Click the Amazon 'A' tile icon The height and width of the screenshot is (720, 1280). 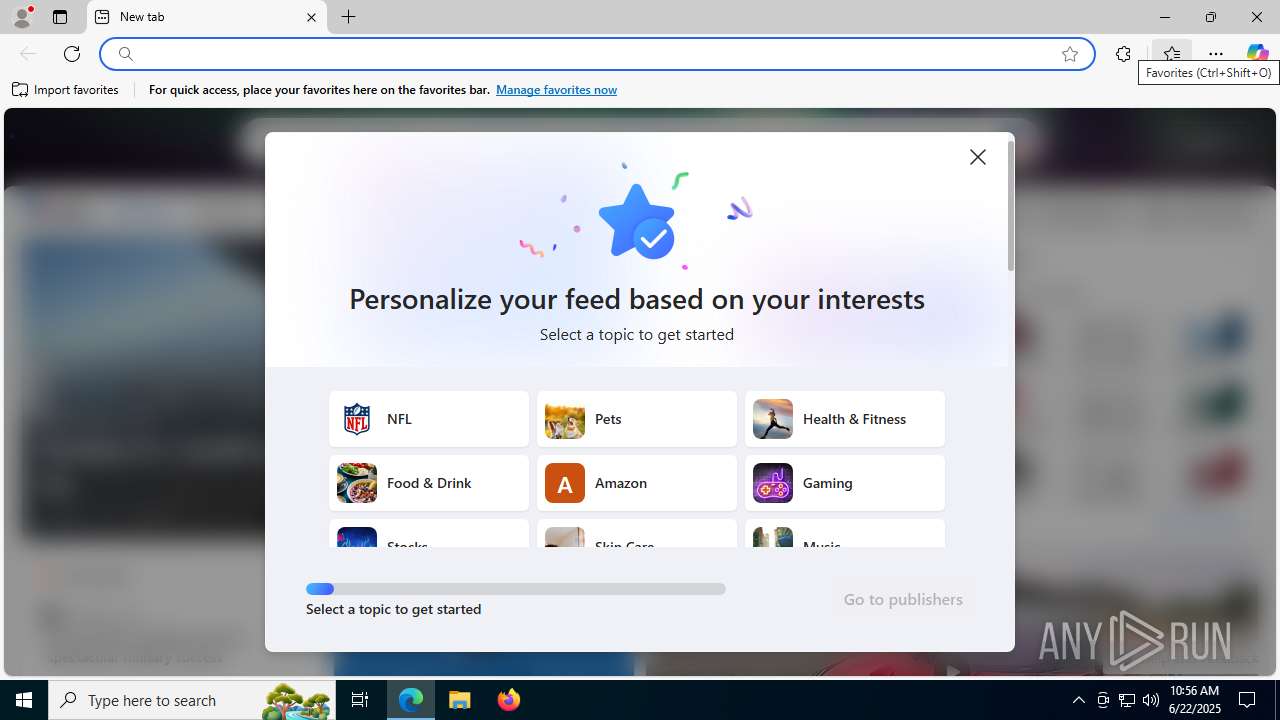565,483
